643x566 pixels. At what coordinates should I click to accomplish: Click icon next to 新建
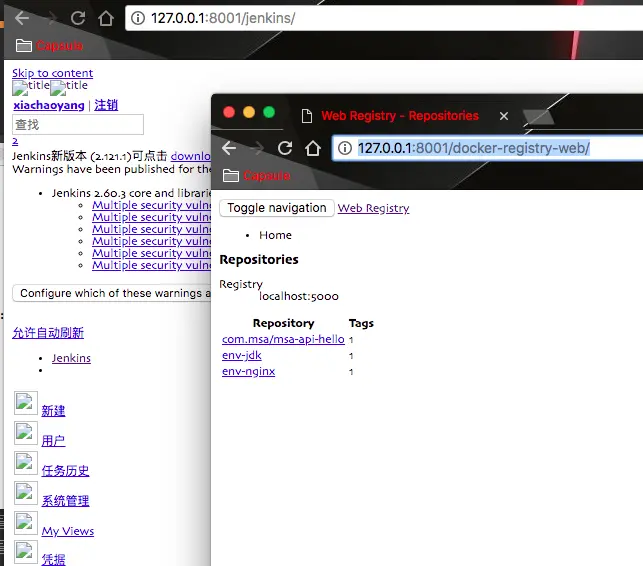26,403
